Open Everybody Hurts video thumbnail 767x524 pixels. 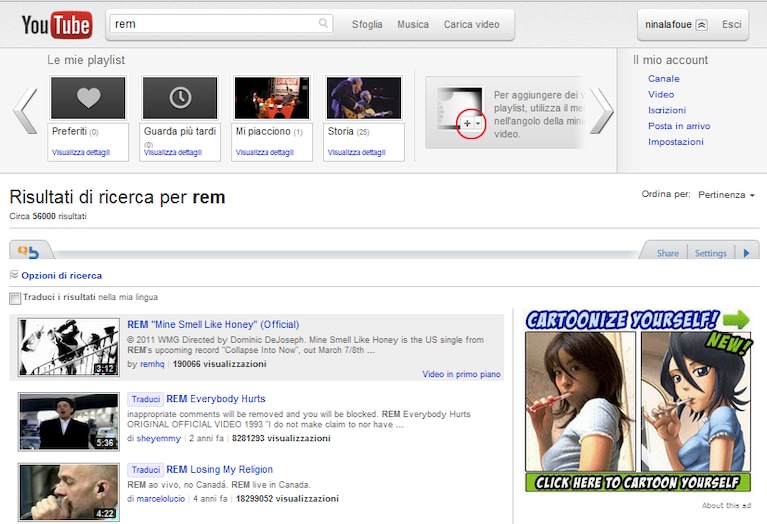click(x=69, y=421)
